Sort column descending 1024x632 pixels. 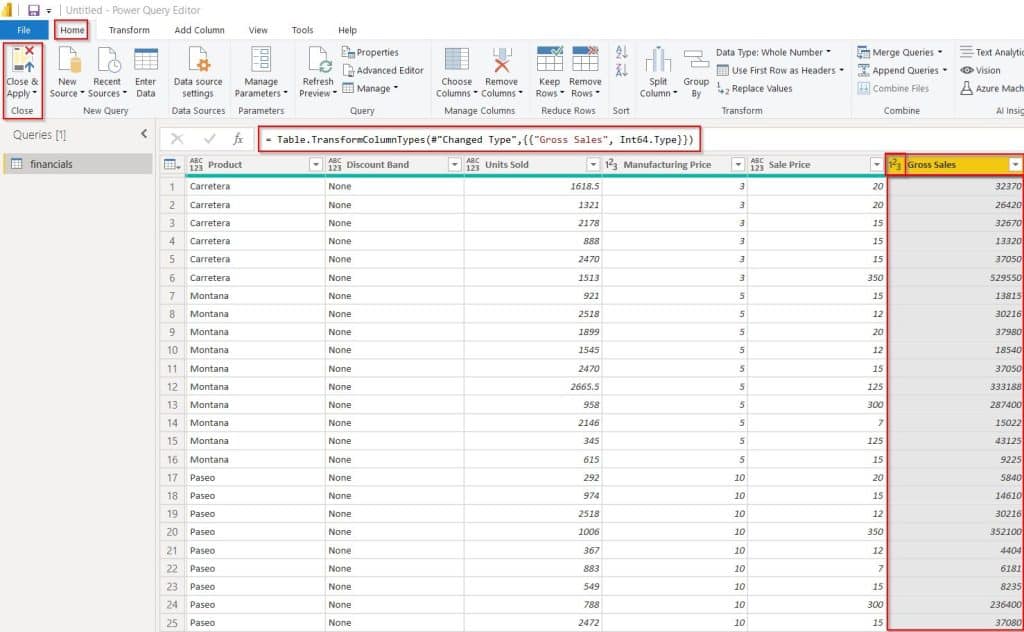(x=621, y=70)
